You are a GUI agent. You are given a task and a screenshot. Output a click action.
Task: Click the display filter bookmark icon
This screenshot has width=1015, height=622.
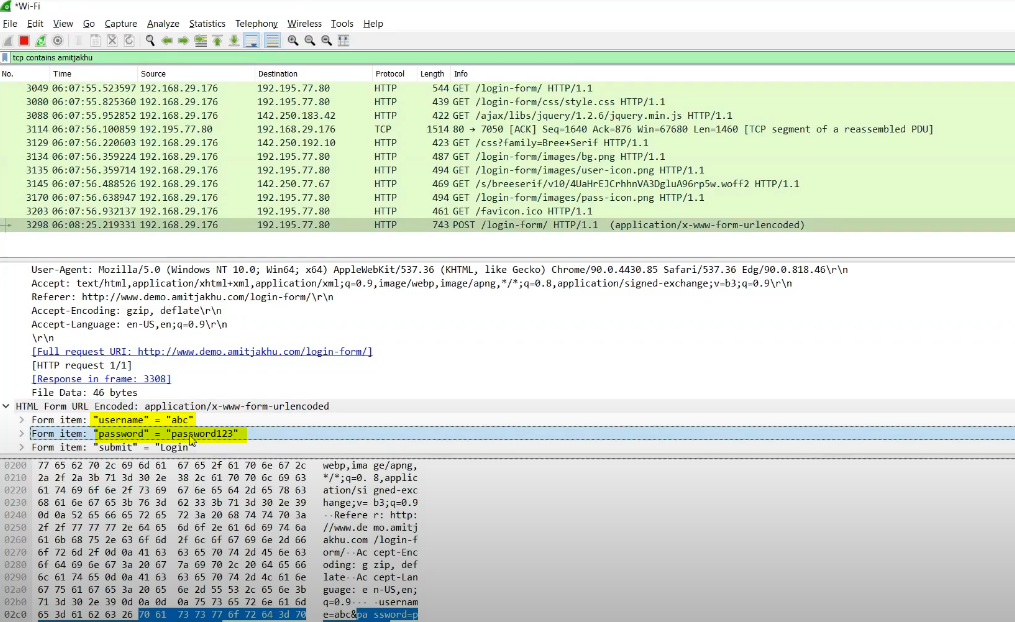point(6,58)
